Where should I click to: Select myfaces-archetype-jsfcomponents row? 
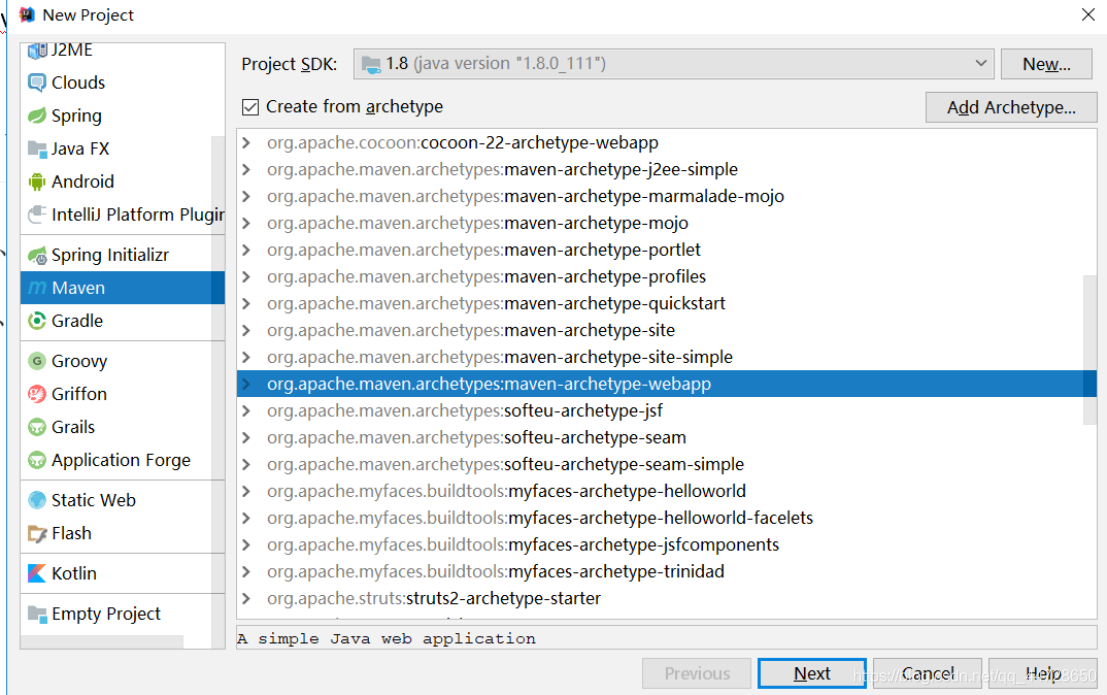tap(666, 545)
